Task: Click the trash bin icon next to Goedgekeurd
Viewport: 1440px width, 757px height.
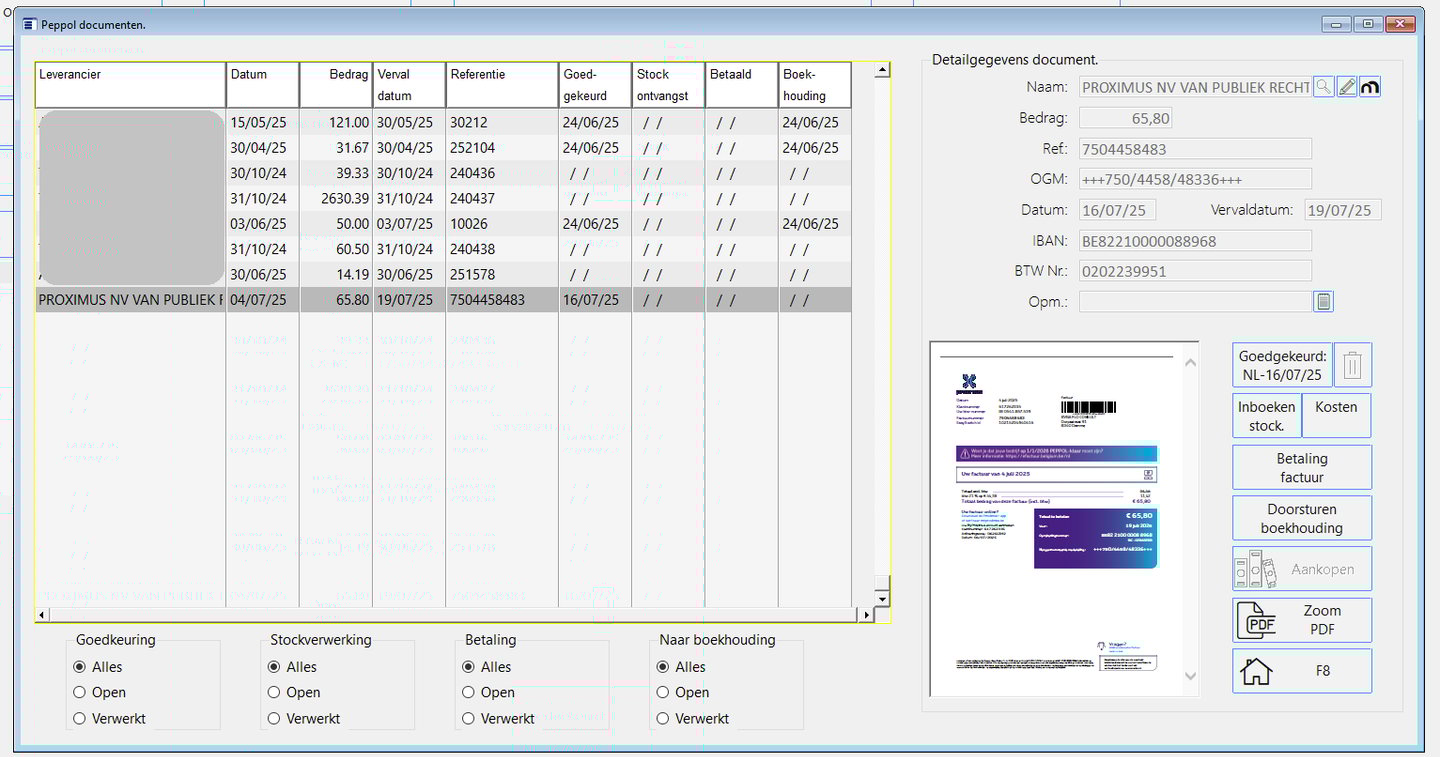Action: (1352, 365)
